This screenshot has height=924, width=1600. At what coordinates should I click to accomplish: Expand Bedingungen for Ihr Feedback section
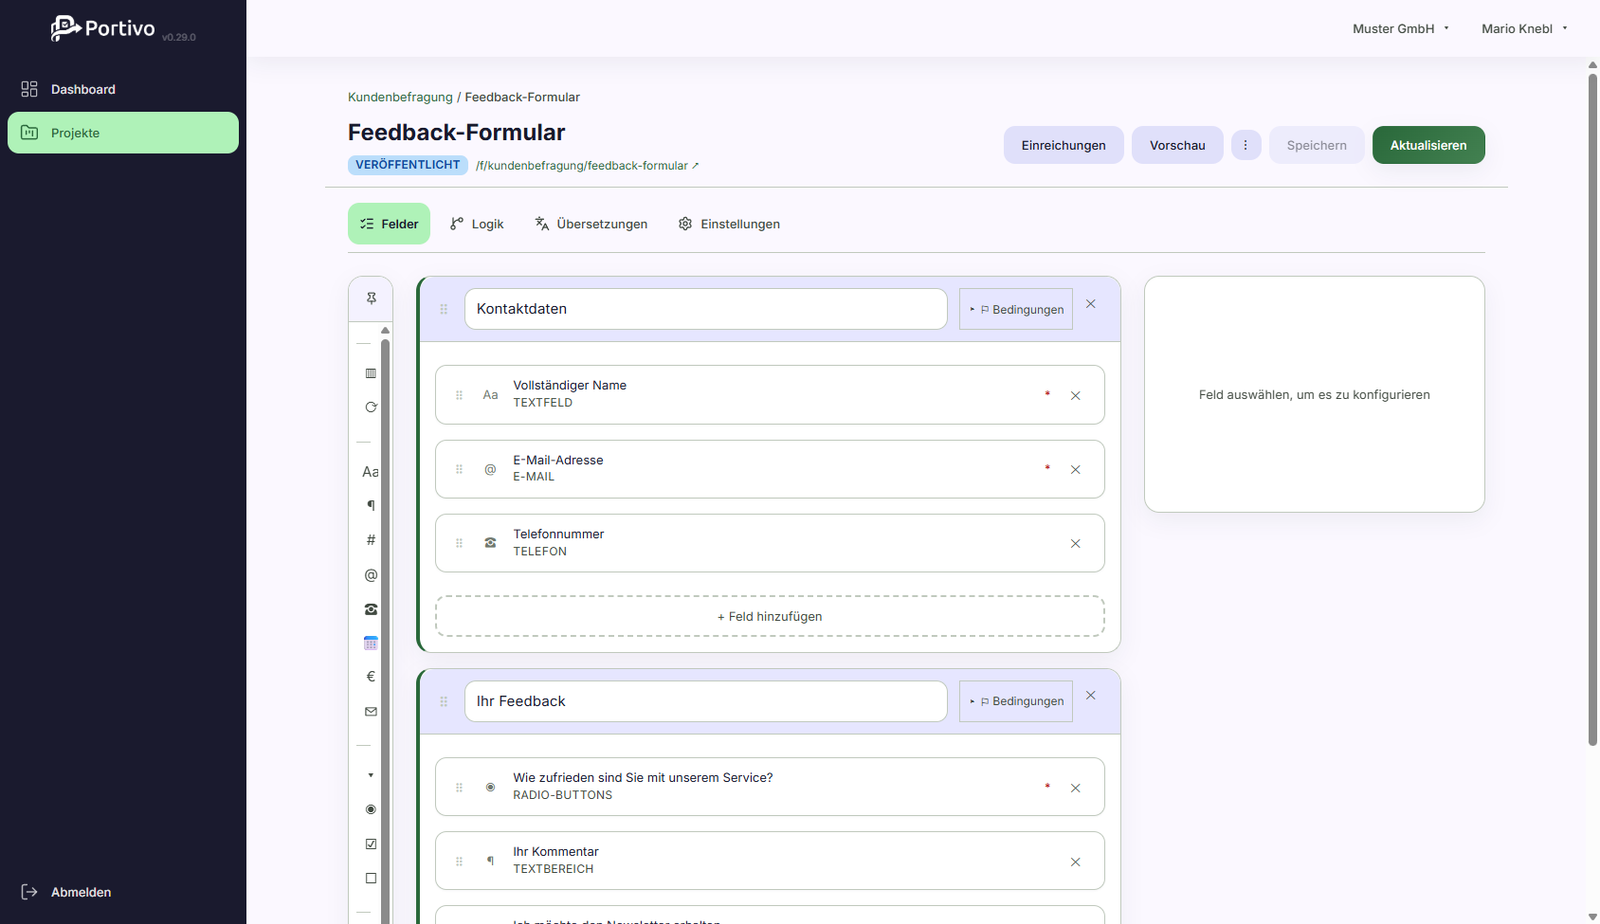[x=1016, y=701]
